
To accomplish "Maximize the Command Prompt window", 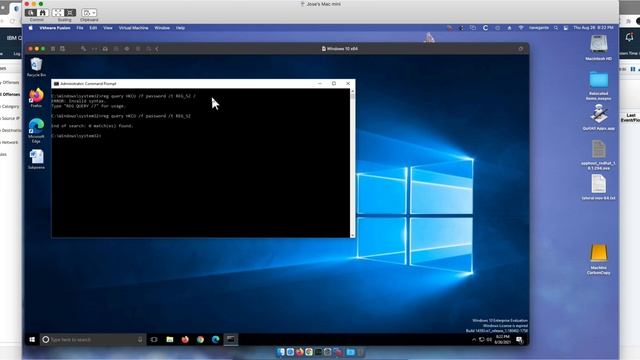I will click(334, 84).
